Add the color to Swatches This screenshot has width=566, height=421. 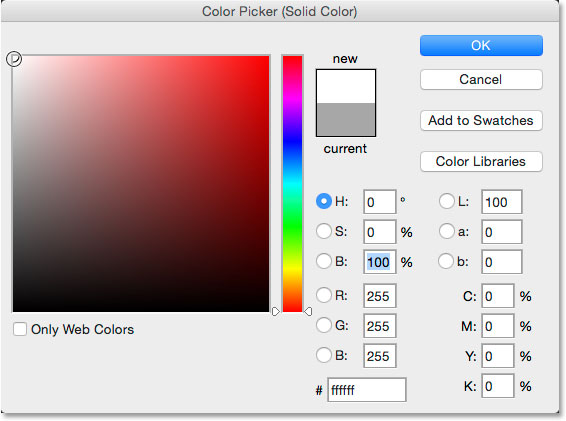click(481, 120)
